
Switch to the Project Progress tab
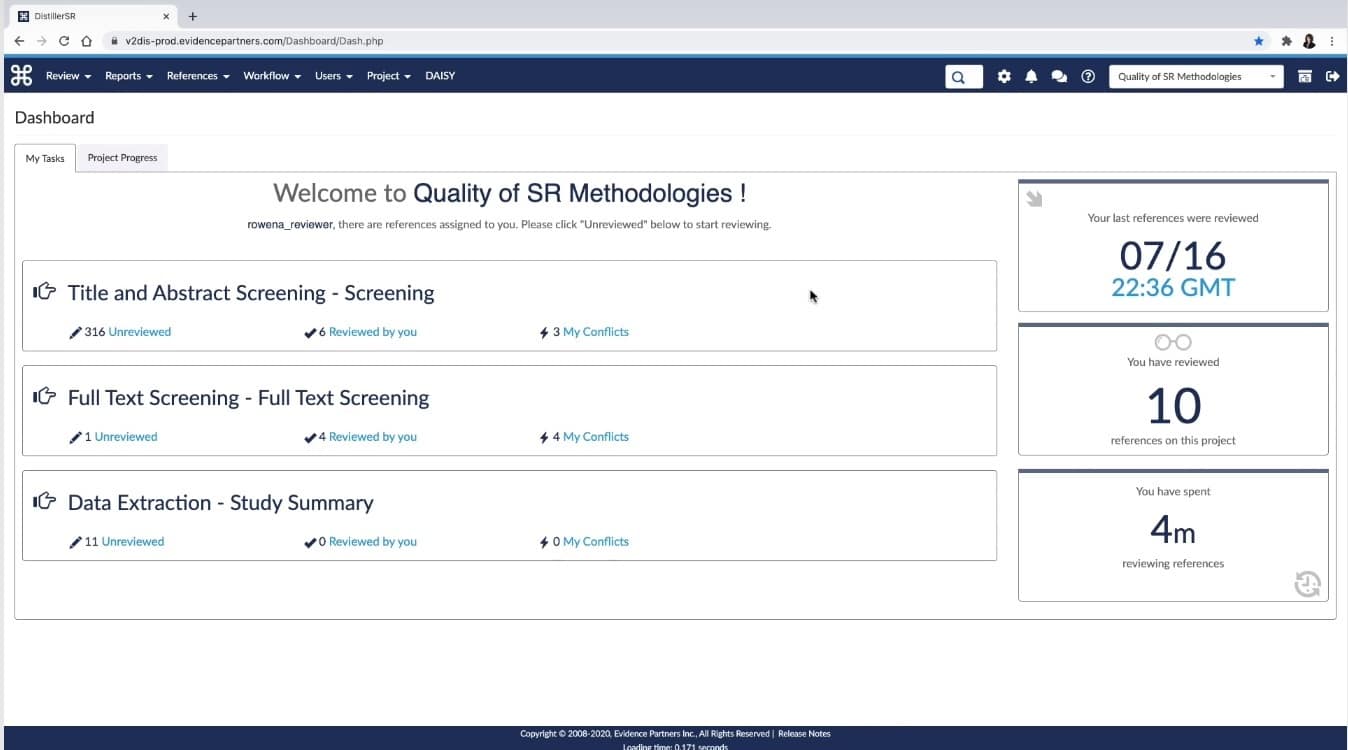[x=122, y=158]
